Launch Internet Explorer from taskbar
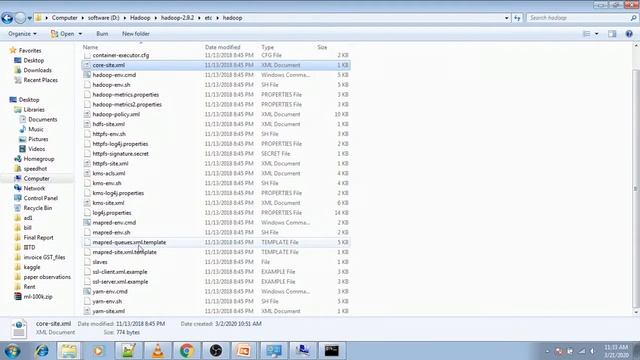This screenshot has height=360, width=640. click(42, 351)
